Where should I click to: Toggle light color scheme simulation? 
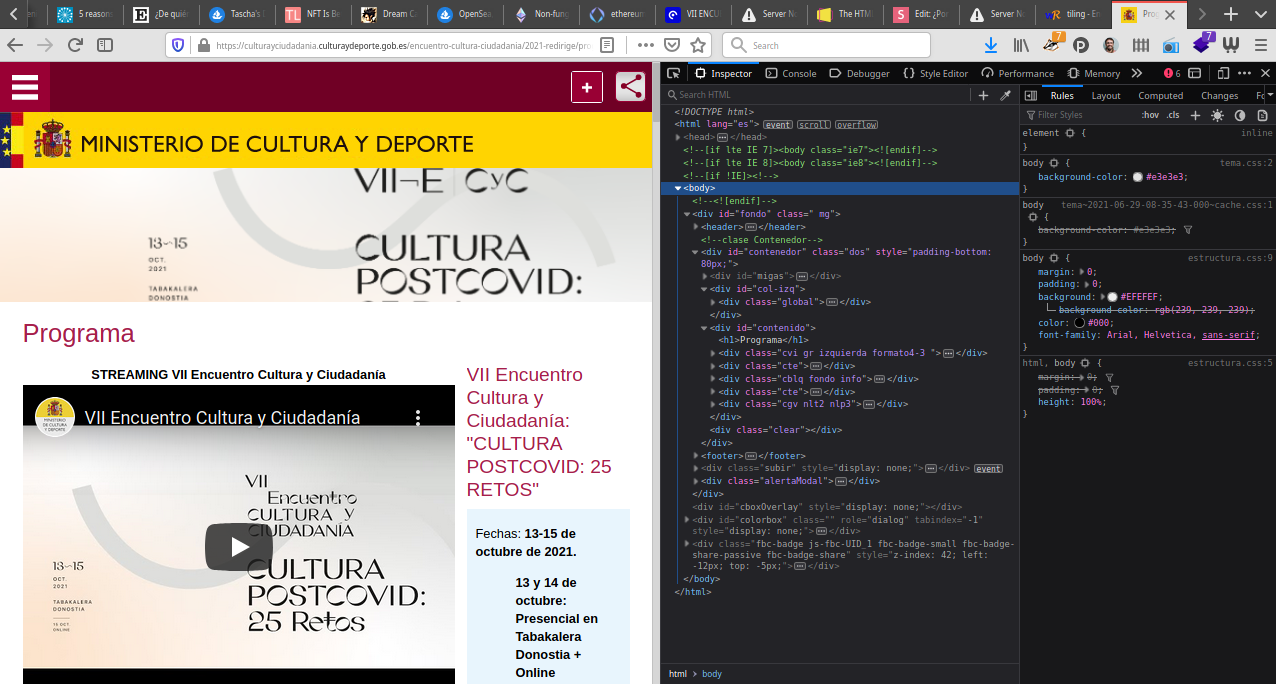click(x=1217, y=115)
